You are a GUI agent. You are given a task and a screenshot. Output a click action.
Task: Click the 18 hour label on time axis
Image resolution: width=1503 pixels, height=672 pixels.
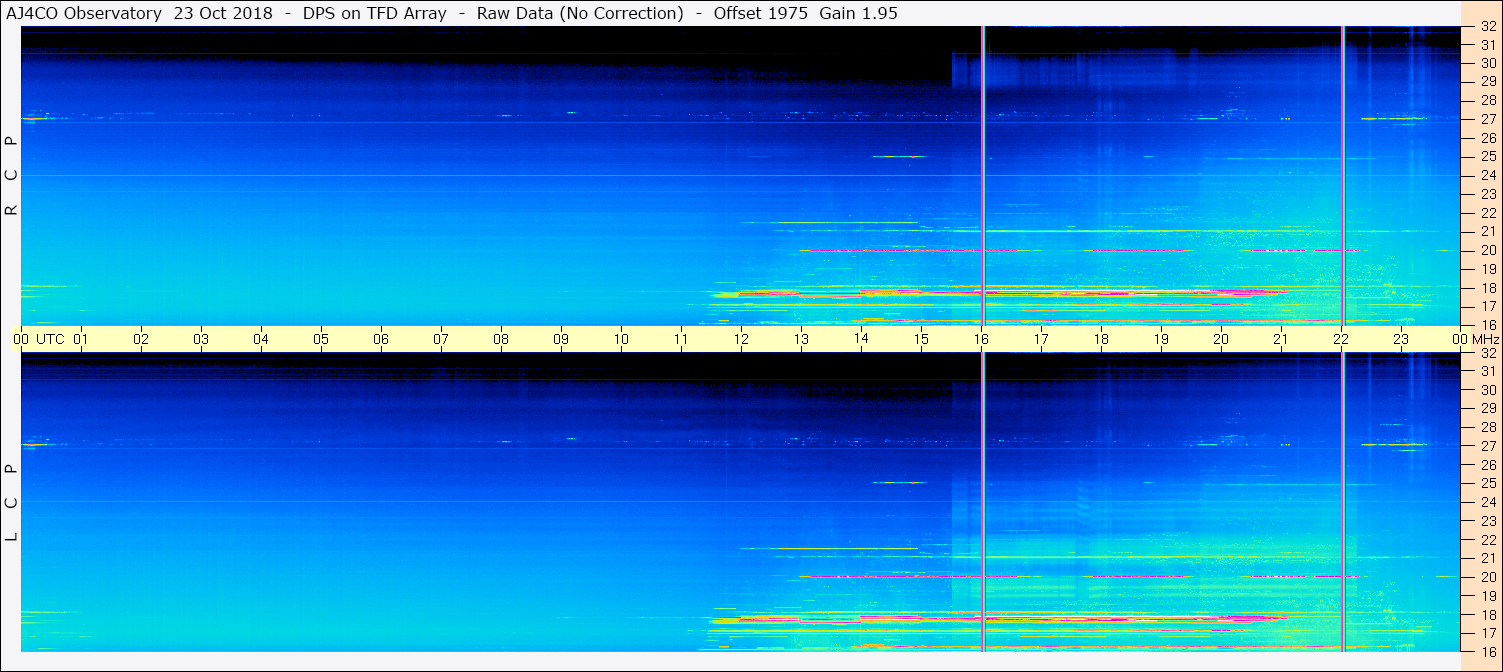click(x=1101, y=339)
